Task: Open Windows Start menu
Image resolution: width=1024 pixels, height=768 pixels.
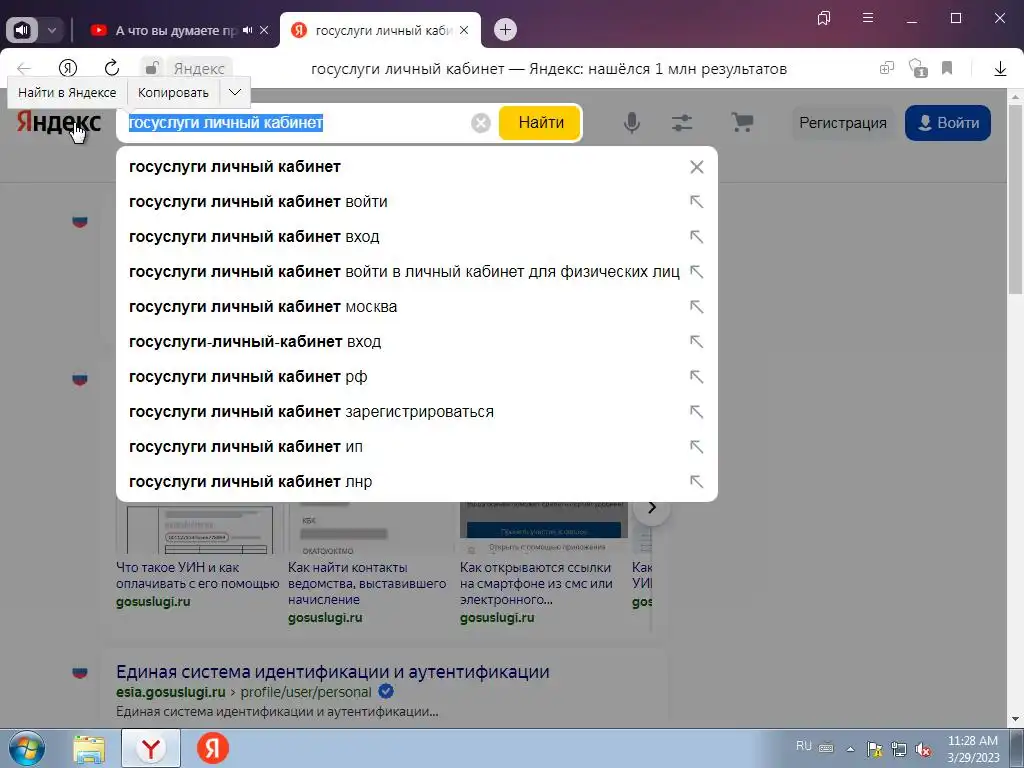Action: (27, 748)
